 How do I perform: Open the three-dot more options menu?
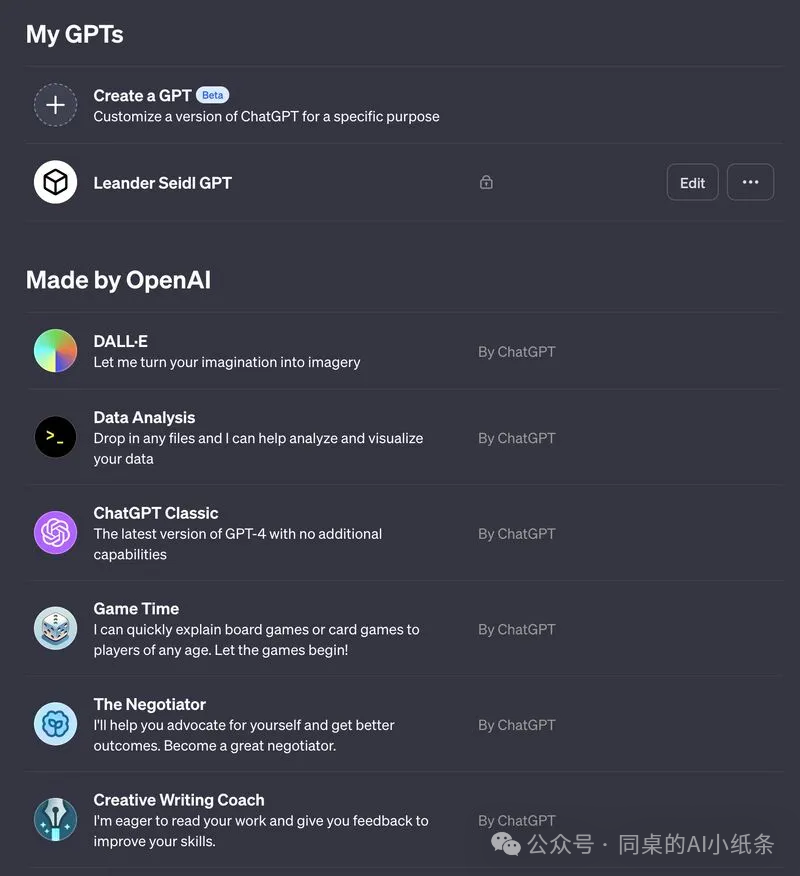click(750, 182)
